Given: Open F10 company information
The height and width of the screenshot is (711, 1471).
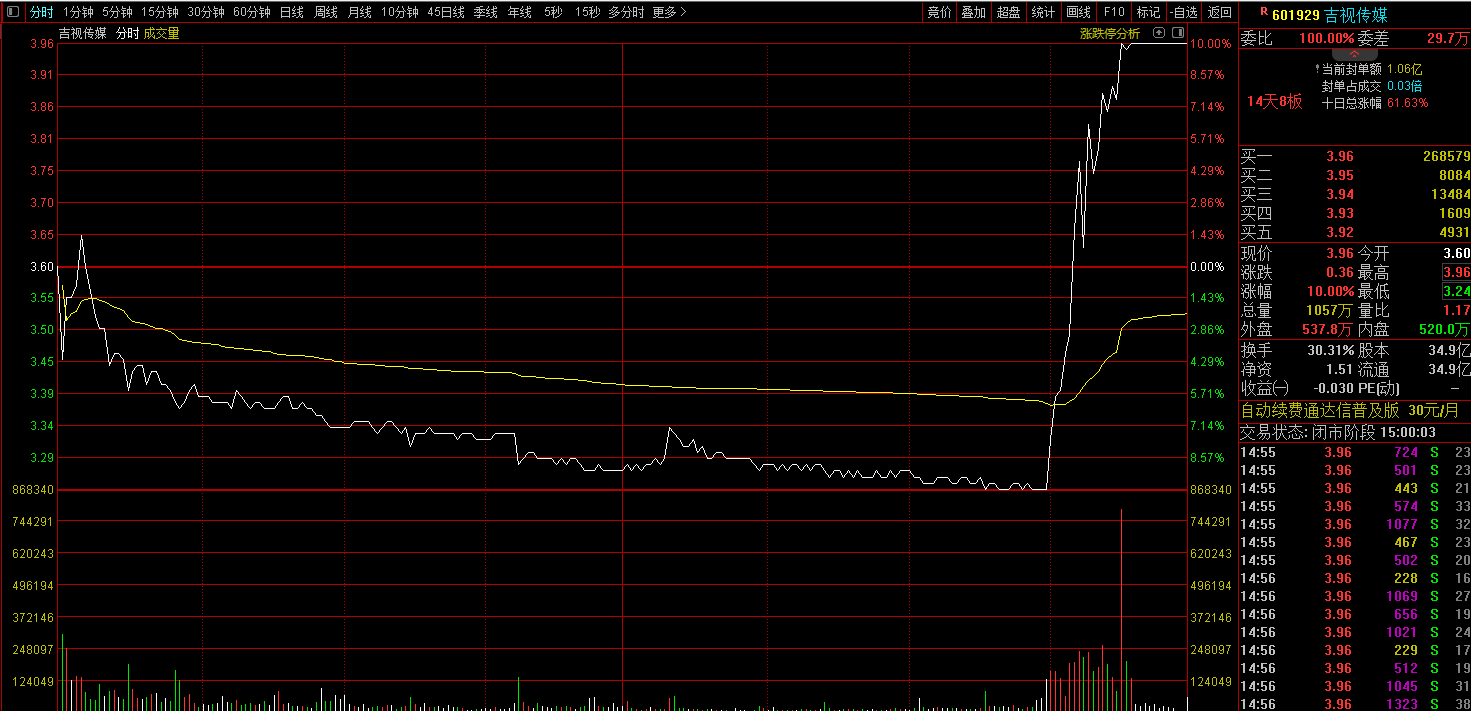Looking at the screenshot, I should (x=1113, y=12).
